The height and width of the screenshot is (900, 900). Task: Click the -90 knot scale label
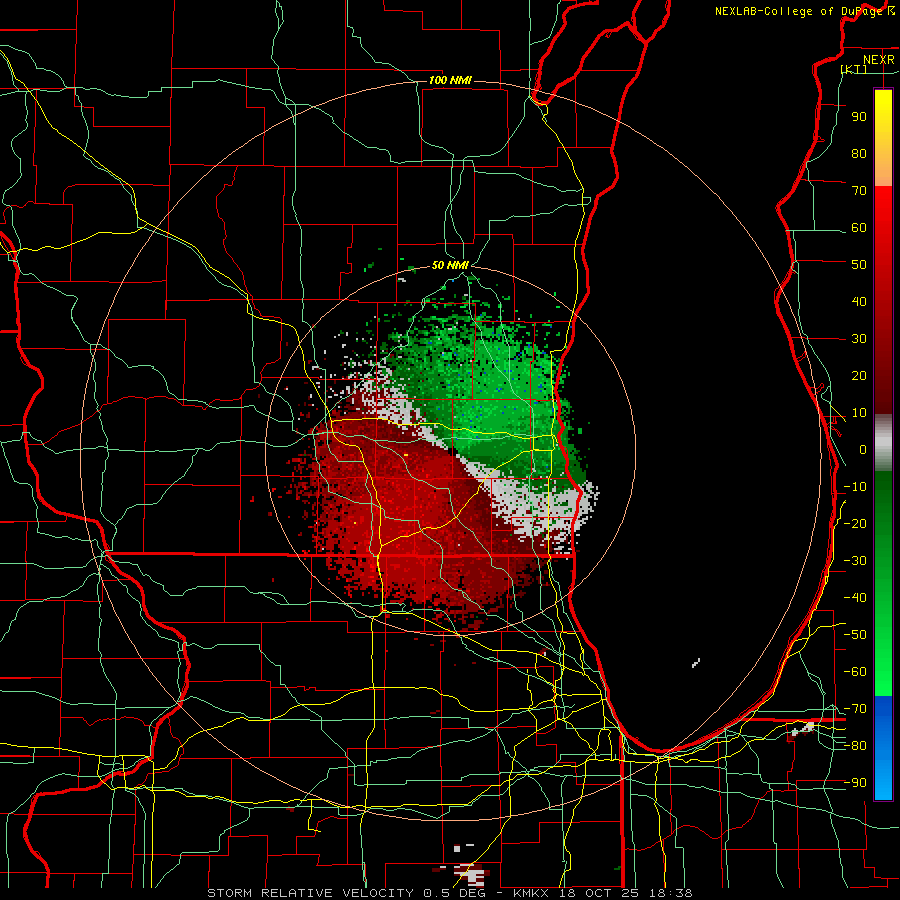click(x=855, y=783)
